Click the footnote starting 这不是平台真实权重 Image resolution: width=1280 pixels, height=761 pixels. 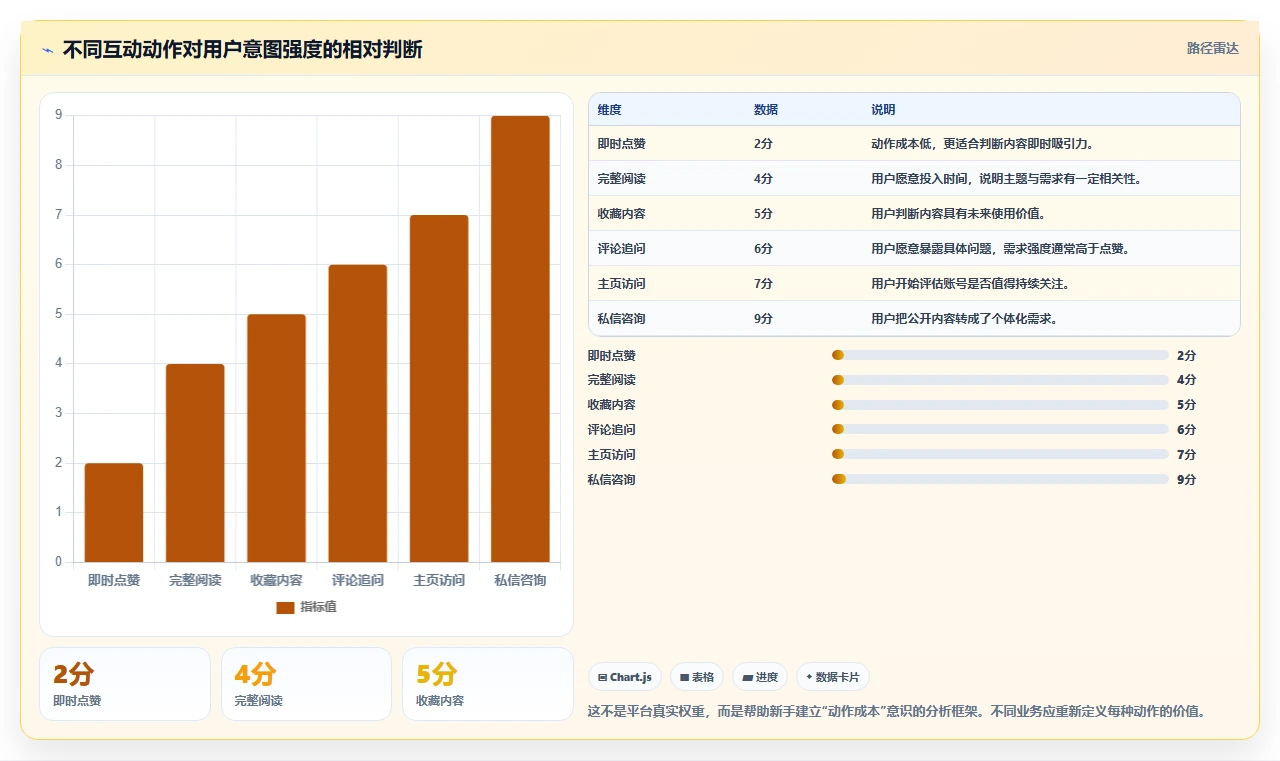pyautogui.click(x=897, y=712)
